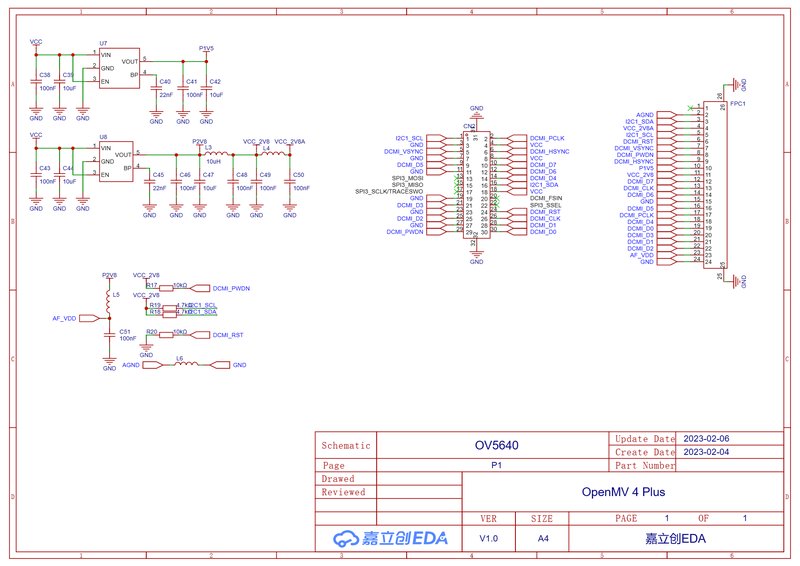Select capacitor C50 100nF
The image size is (800, 566).
[x=290, y=181]
